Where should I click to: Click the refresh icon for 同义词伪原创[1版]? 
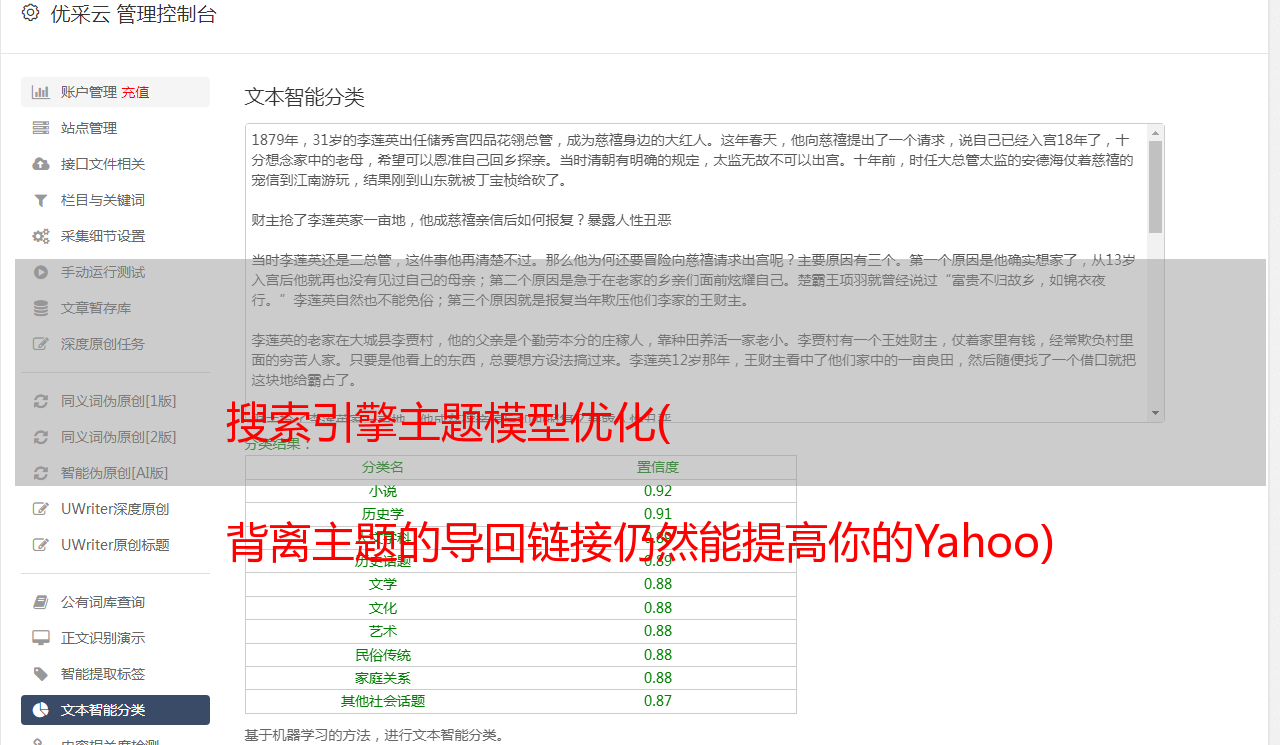click(41, 401)
